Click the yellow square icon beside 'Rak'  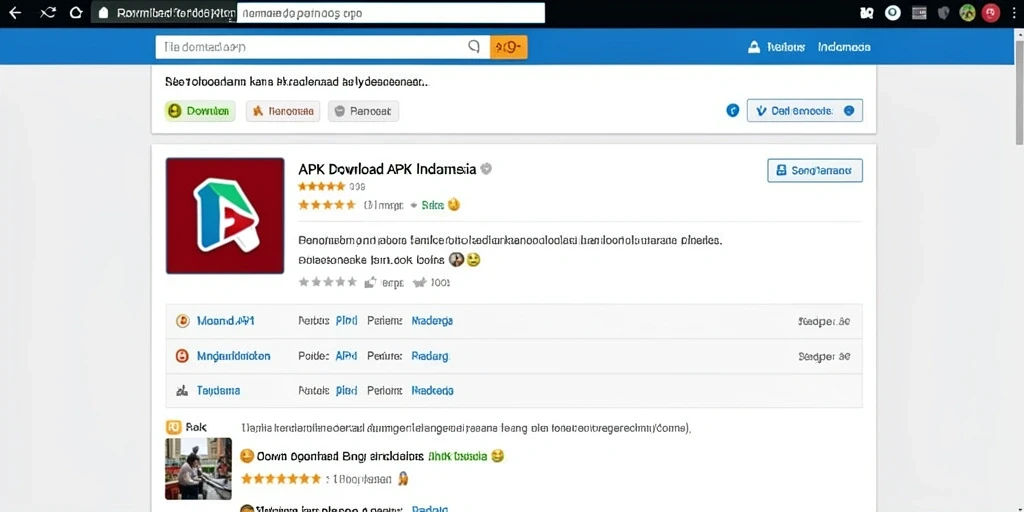(173, 427)
